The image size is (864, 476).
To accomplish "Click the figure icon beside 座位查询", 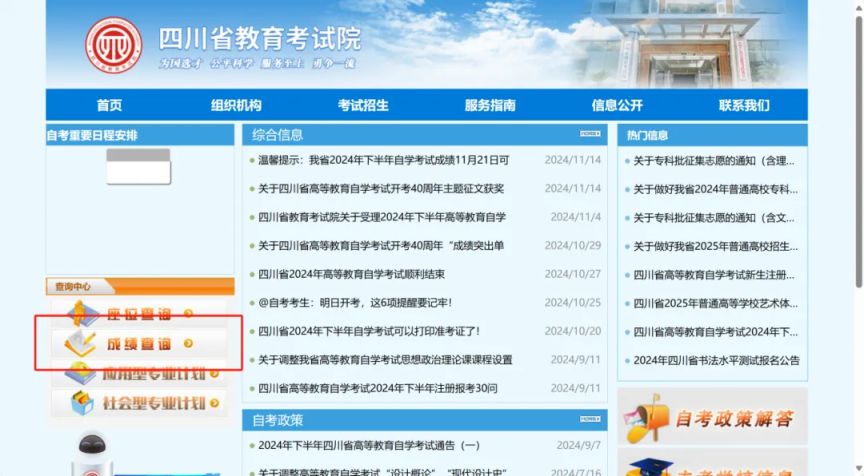I will point(82,313).
